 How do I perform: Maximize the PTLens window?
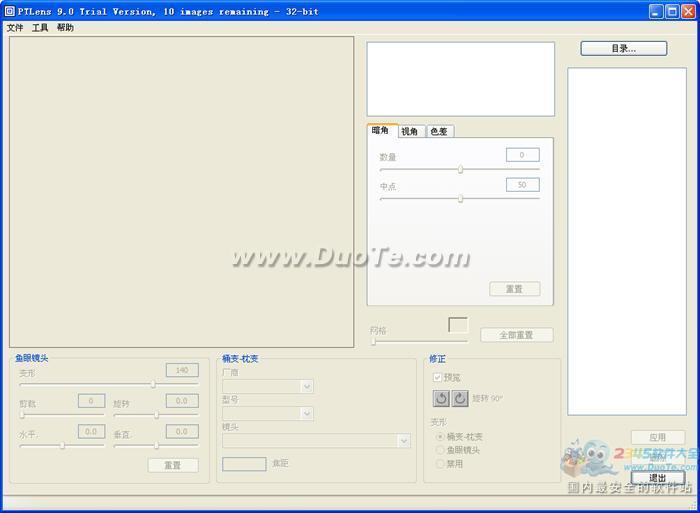[672, 11]
